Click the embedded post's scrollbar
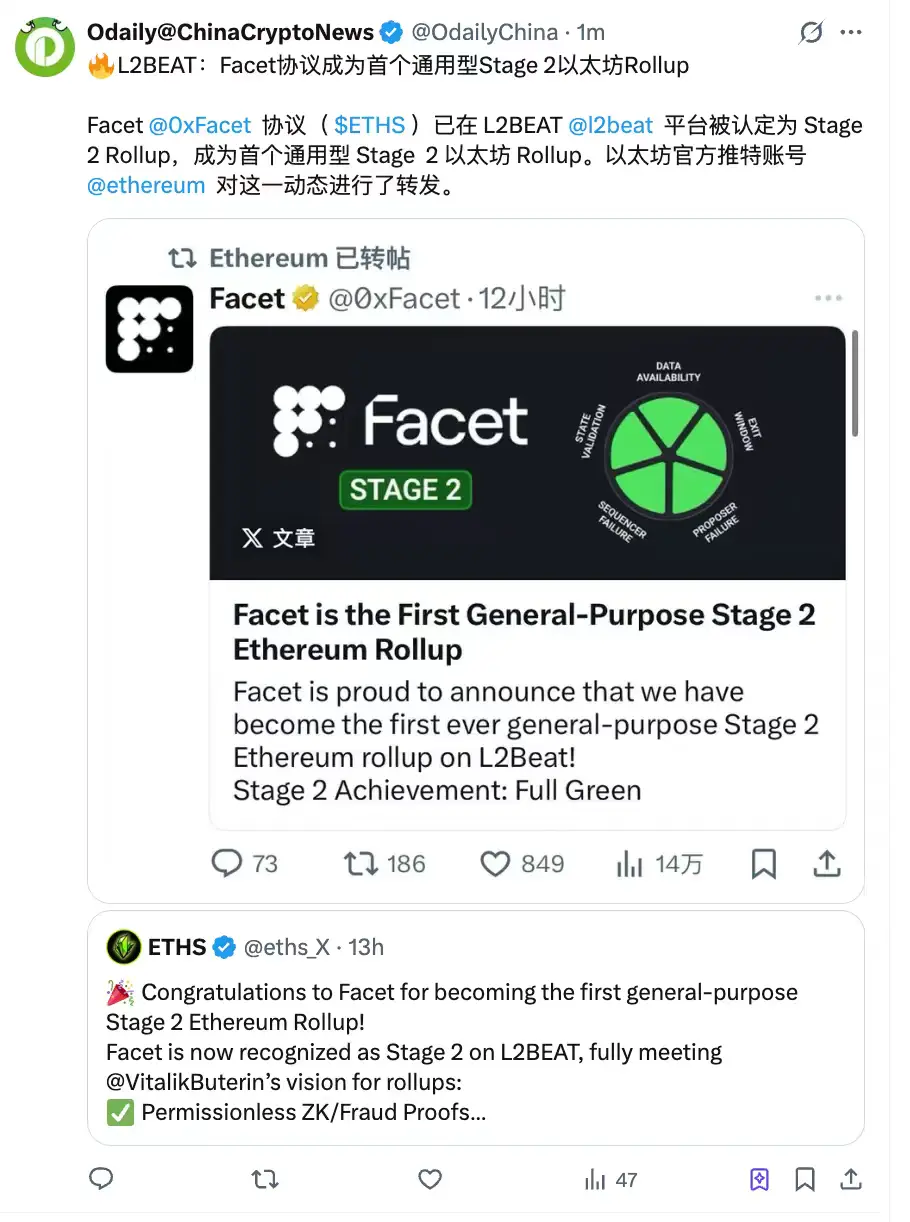 855,385
